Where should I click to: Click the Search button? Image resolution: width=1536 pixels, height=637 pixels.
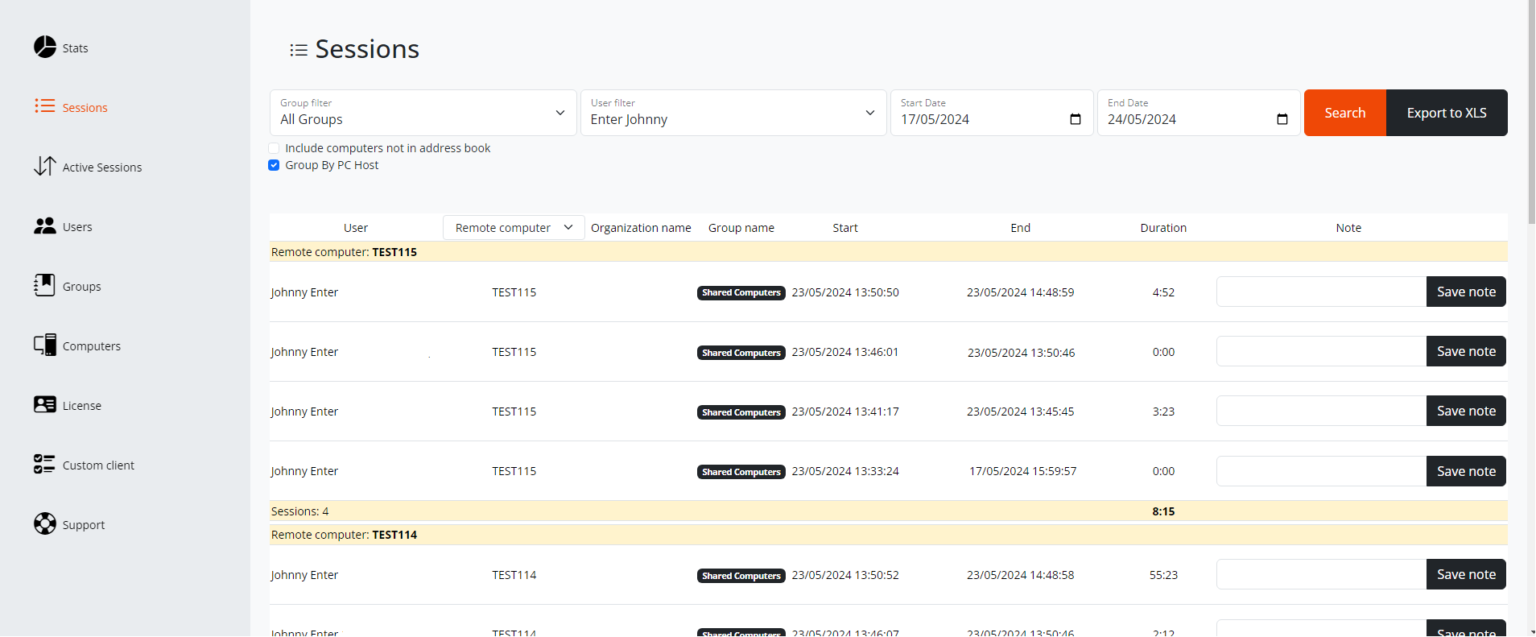coord(1344,112)
